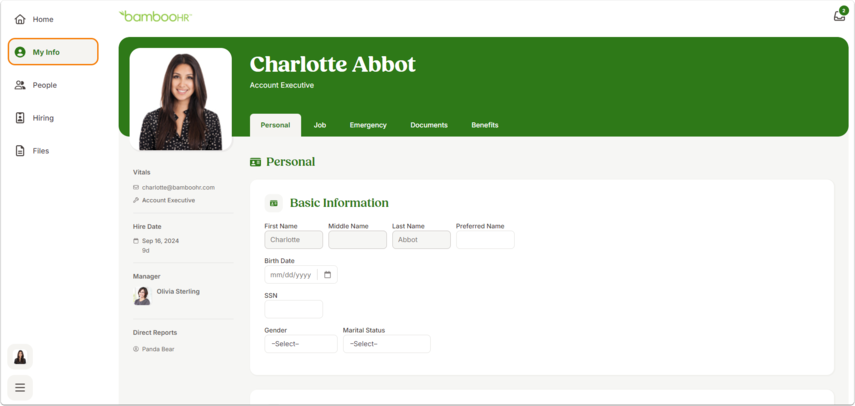This screenshot has height=406, width=855.
Task: Switch to the Emergency tab
Action: point(368,125)
